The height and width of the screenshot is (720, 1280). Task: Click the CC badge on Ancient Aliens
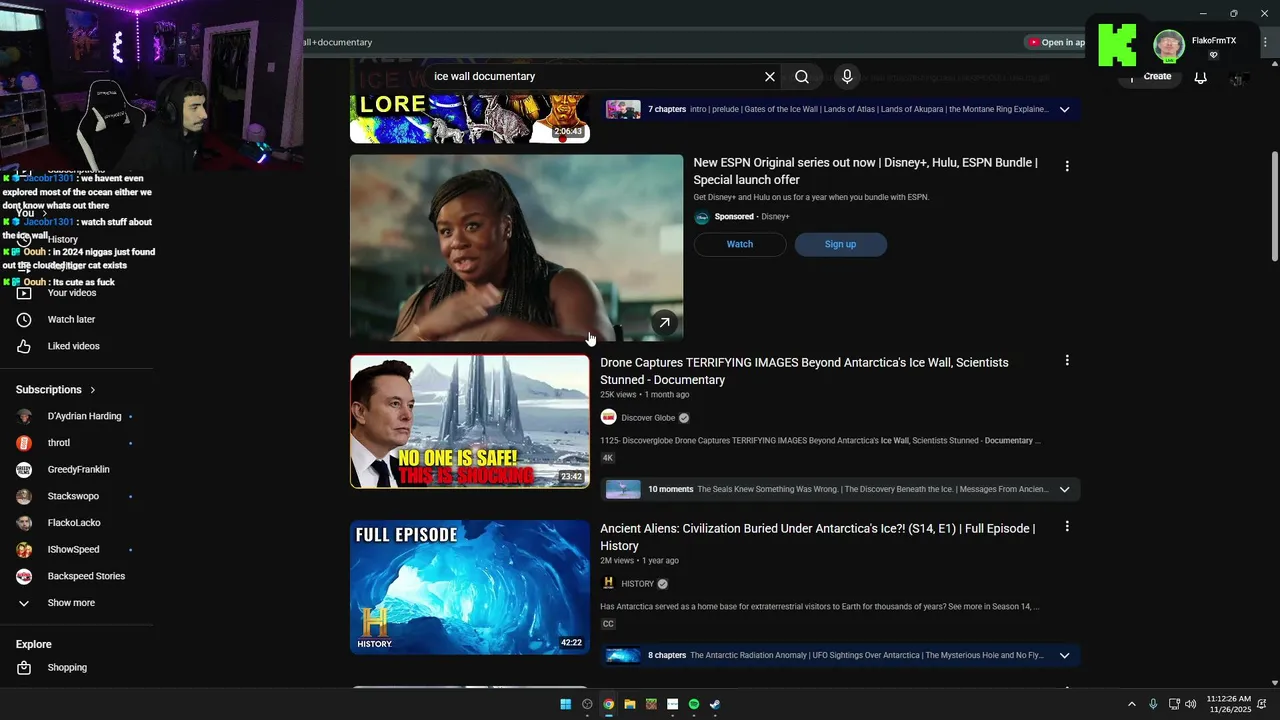[607, 624]
